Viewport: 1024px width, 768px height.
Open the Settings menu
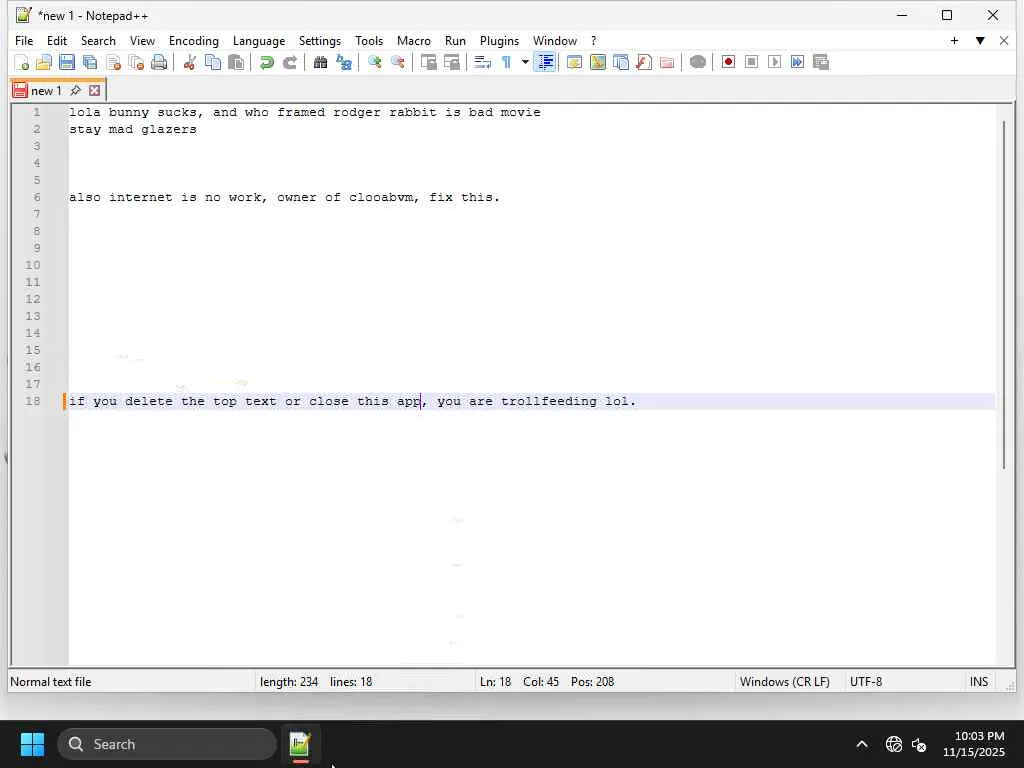[x=320, y=40]
